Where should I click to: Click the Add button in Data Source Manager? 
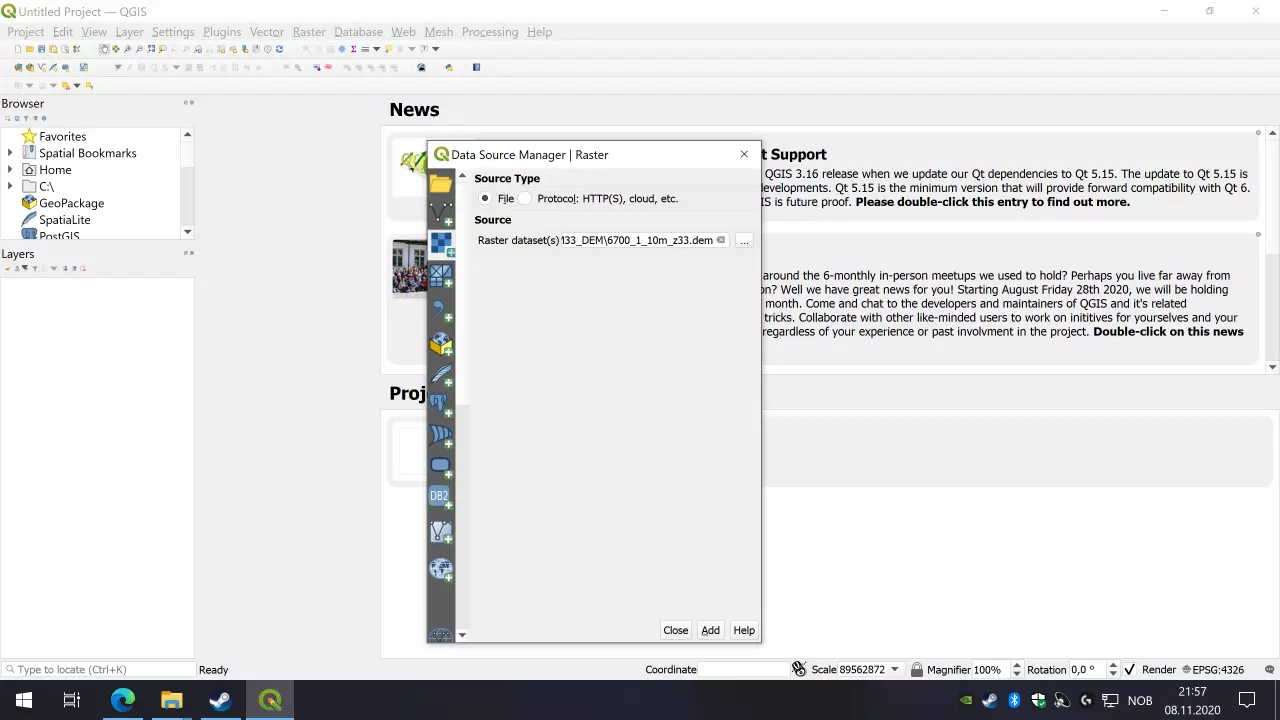coord(710,630)
